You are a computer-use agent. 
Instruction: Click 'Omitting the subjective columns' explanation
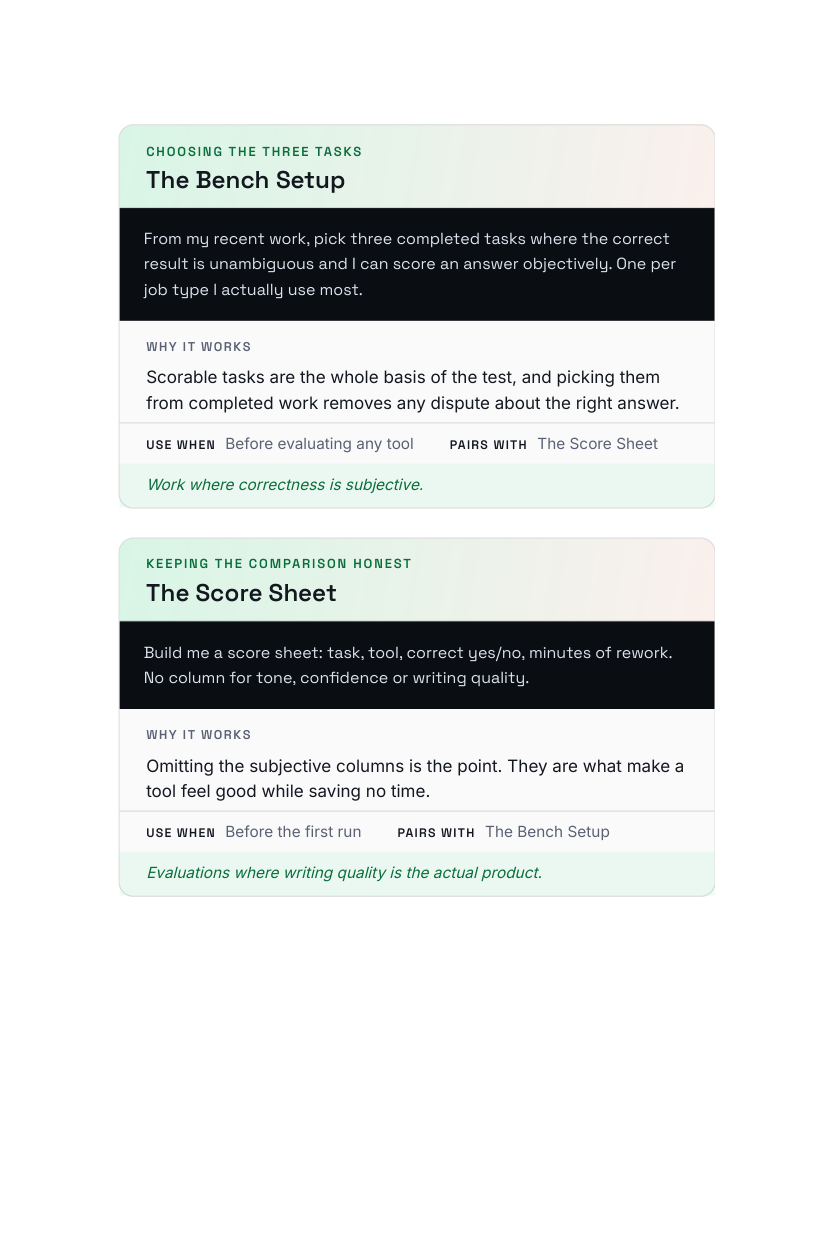[x=415, y=778]
